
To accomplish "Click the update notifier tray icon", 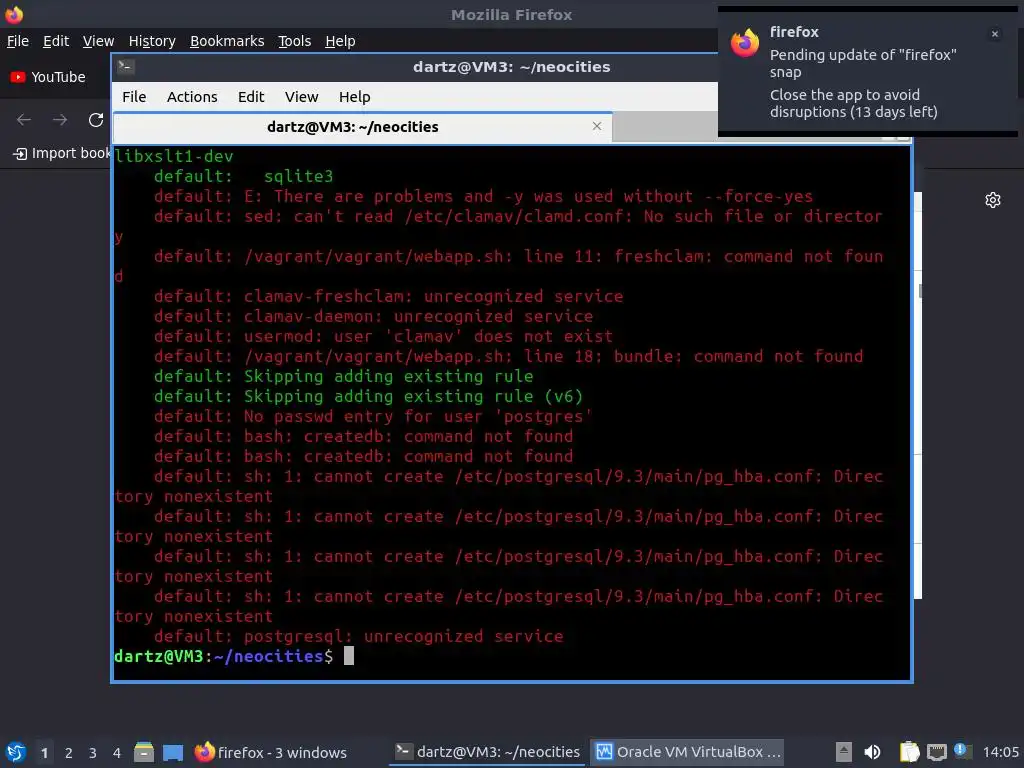I will point(961,751).
